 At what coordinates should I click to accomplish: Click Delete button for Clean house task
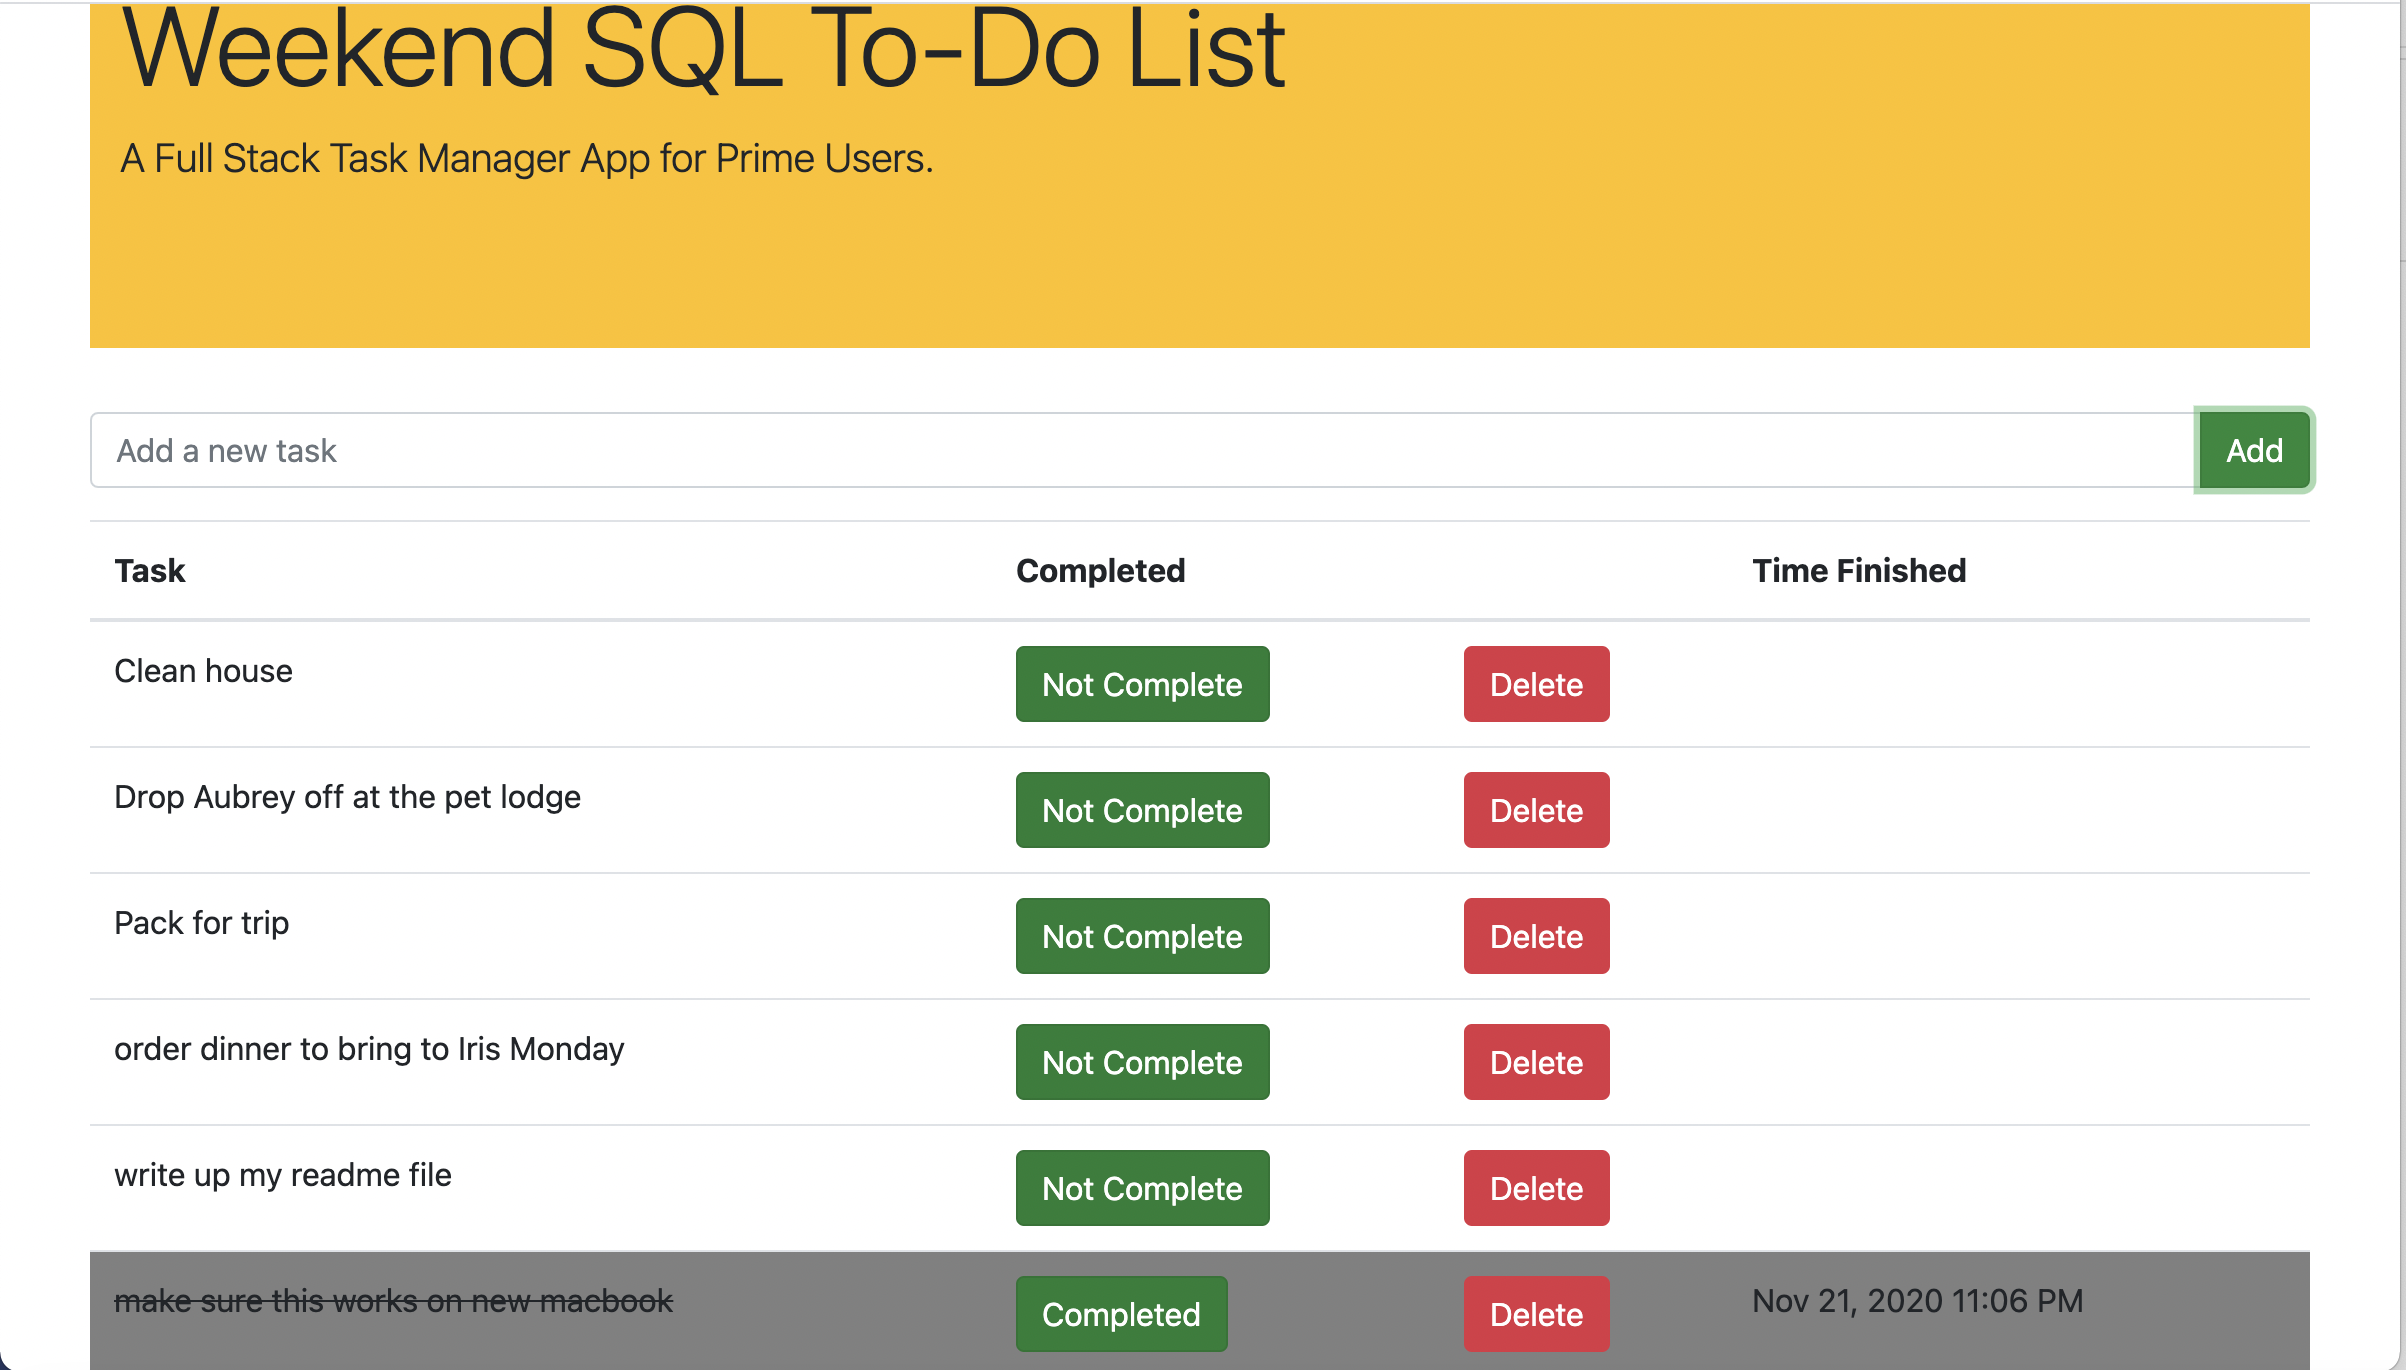pyautogui.click(x=1535, y=684)
